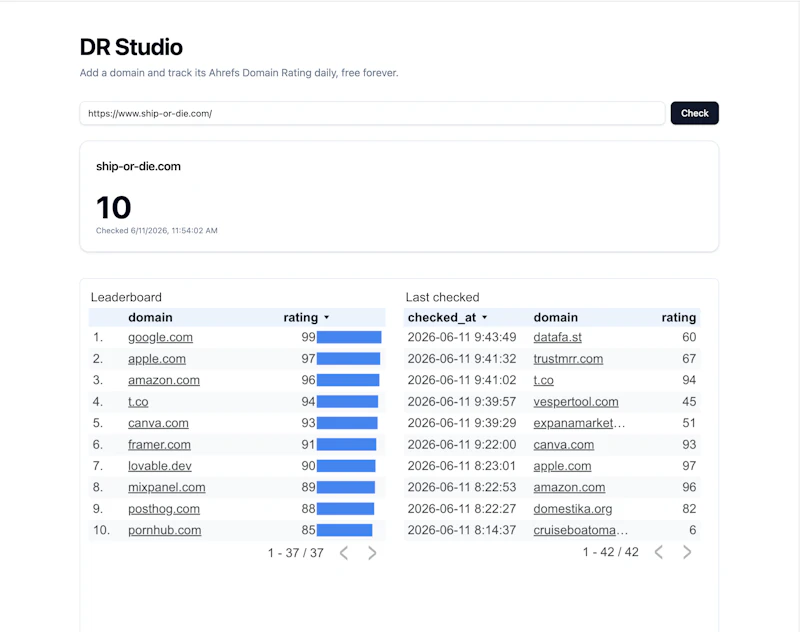
Task: Open canva.com link in Last checked
Action: coord(563,444)
